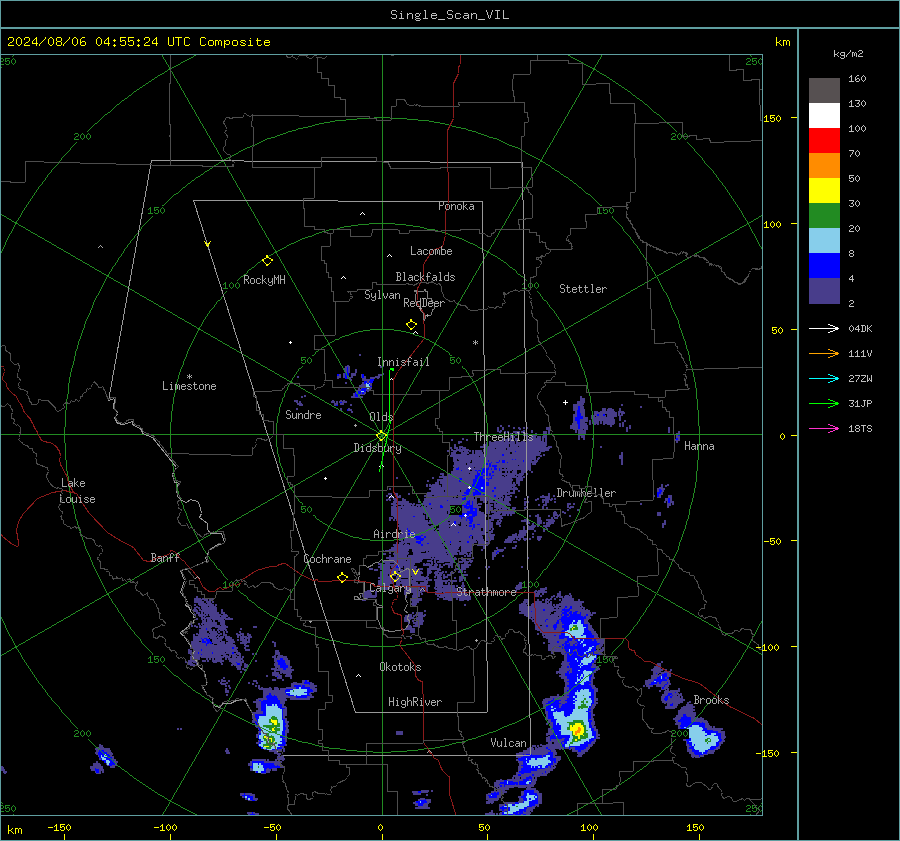
Task: Click the yellow storm core northeast of Vulcan
Action: point(577,730)
